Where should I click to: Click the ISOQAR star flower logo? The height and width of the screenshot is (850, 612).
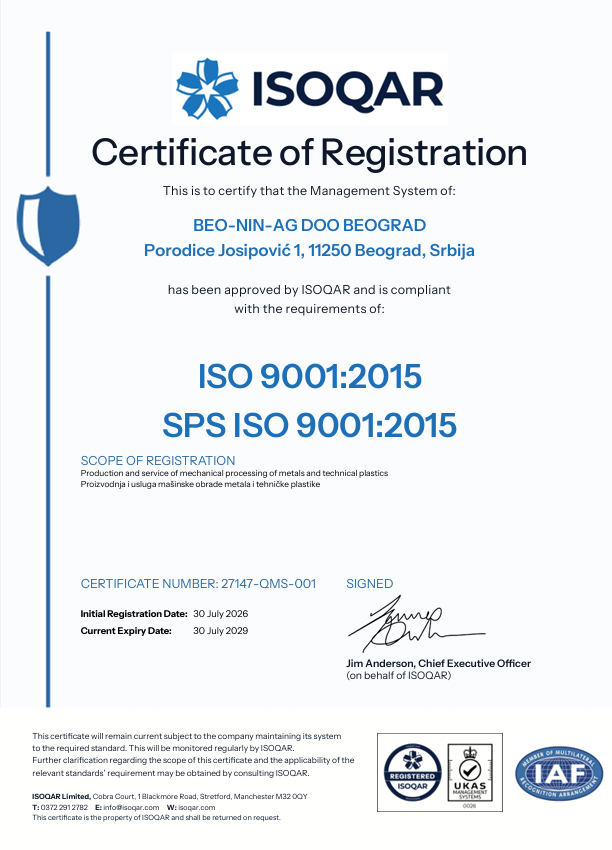[207, 89]
